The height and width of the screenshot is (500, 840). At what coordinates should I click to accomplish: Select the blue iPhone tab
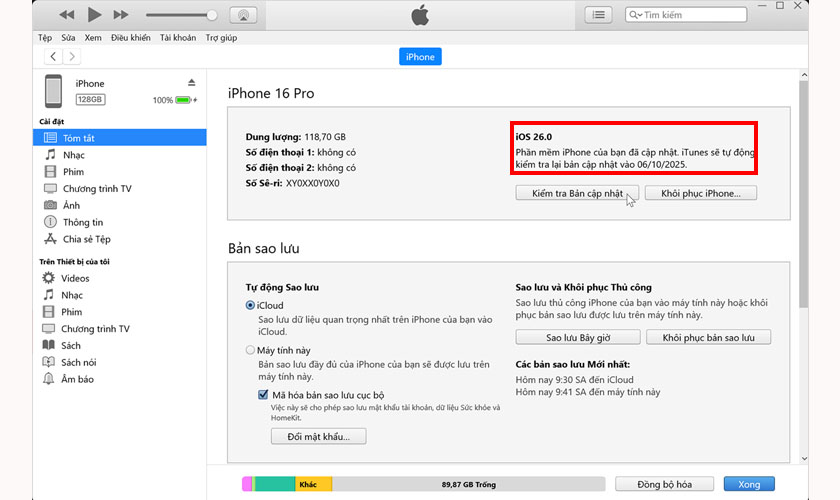(x=420, y=57)
